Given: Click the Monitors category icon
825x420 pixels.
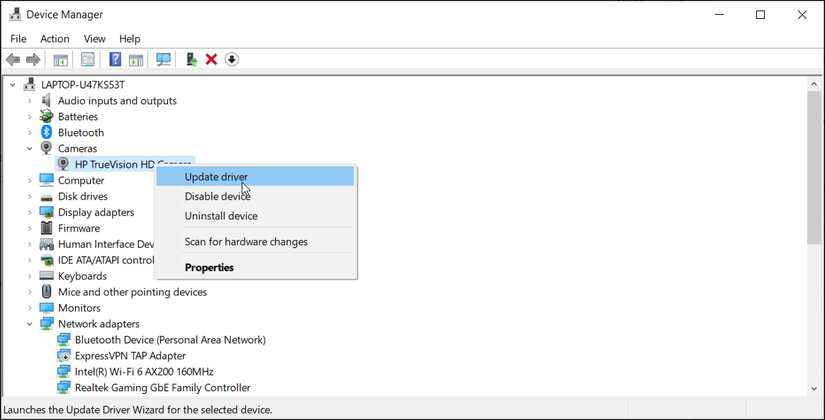Looking at the screenshot, I should 46,307.
